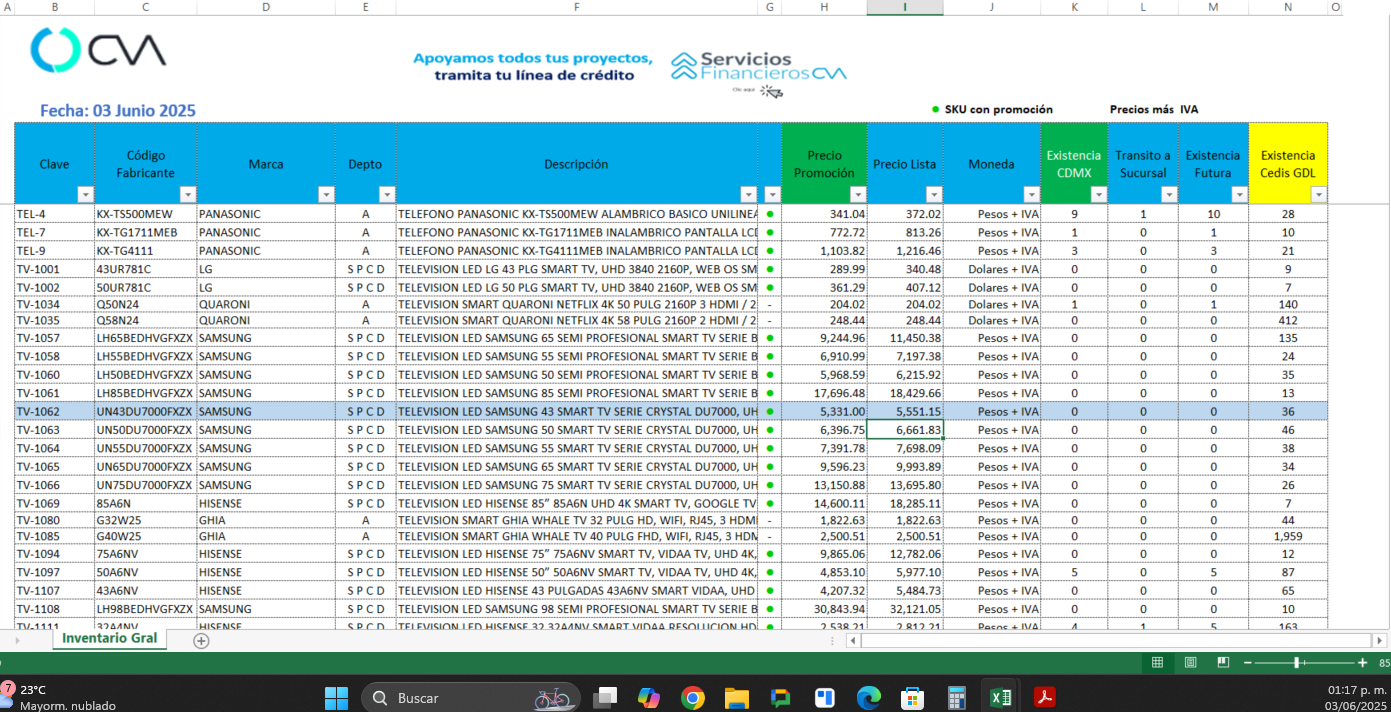Image resolution: width=1391 pixels, height=712 pixels.
Task: Switch to Page Break Preview view
Action: (x=1223, y=663)
